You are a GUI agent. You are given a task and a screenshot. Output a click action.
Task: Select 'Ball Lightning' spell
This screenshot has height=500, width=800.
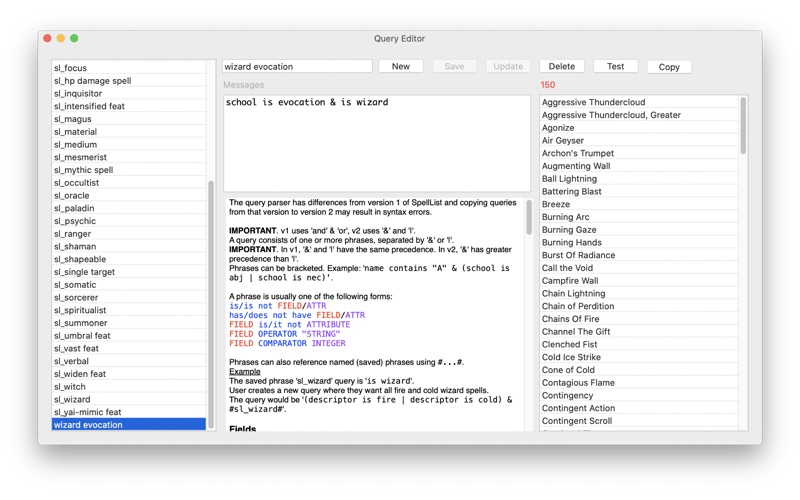coord(639,179)
